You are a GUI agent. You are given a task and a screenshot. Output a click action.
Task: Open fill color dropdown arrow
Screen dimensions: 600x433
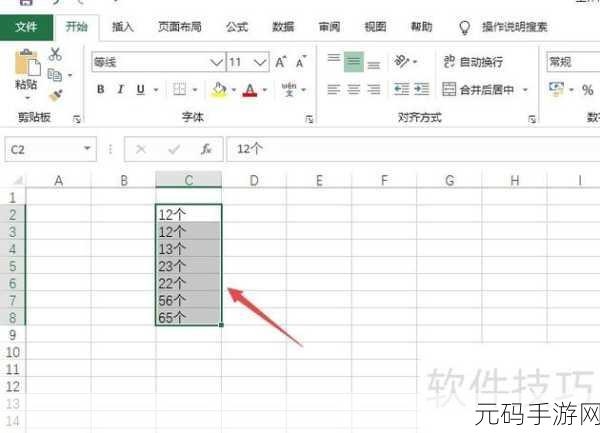233,90
